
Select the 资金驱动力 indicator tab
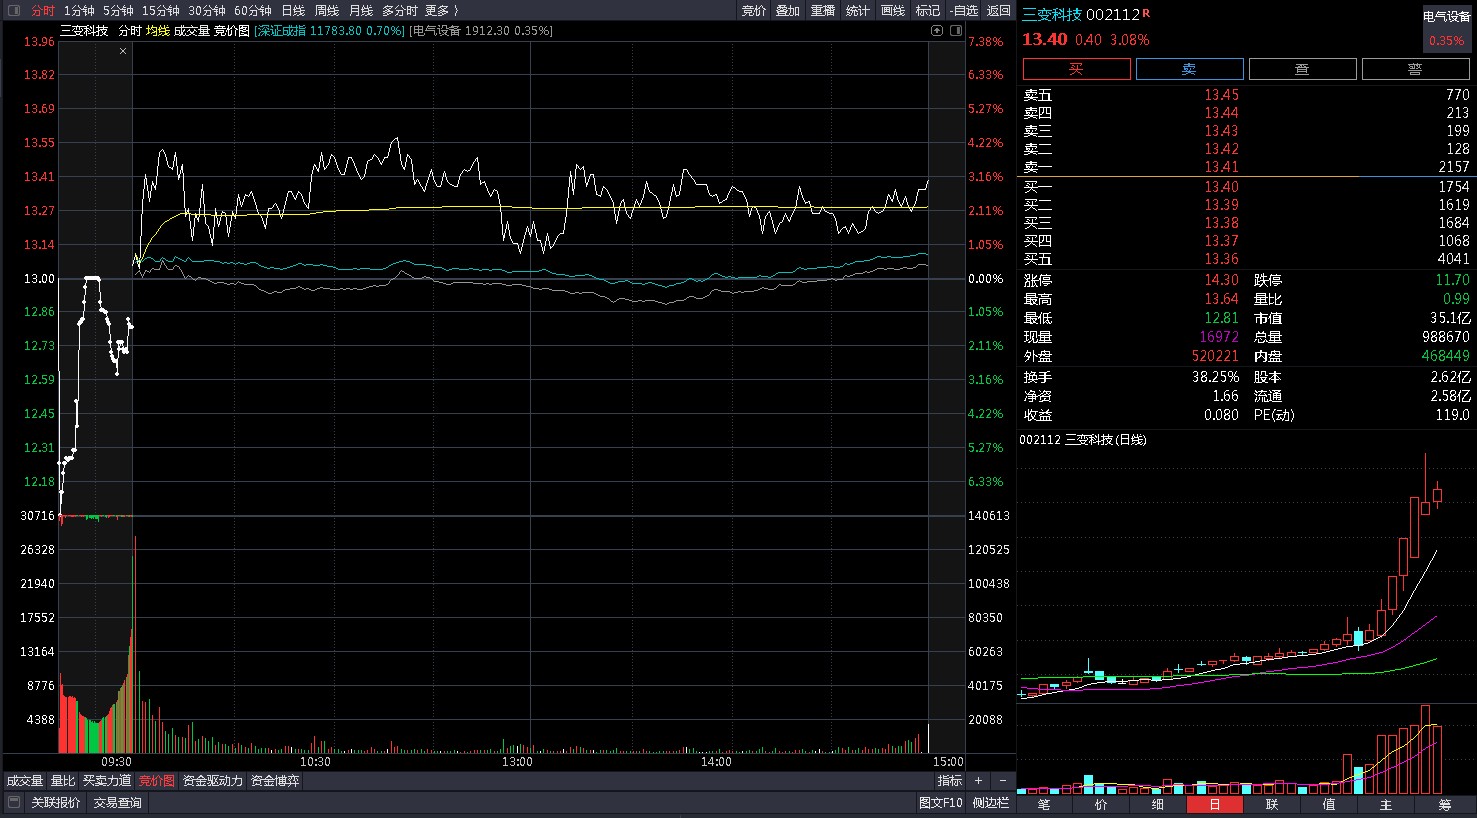coord(212,781)
